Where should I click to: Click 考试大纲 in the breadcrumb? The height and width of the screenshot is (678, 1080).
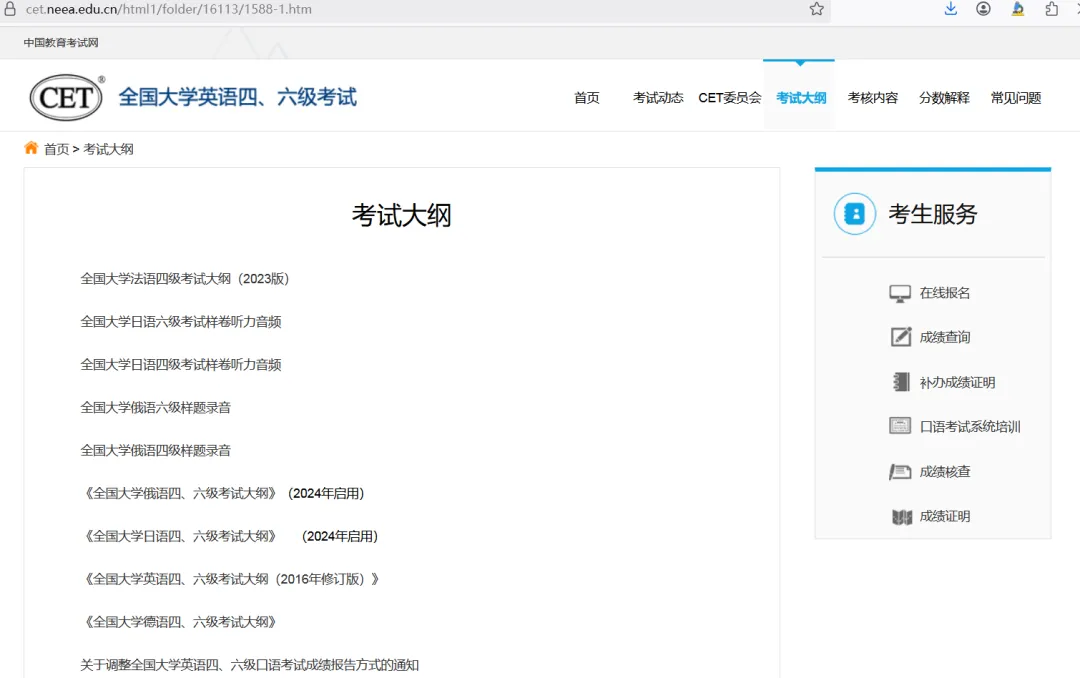coord(108,149)
